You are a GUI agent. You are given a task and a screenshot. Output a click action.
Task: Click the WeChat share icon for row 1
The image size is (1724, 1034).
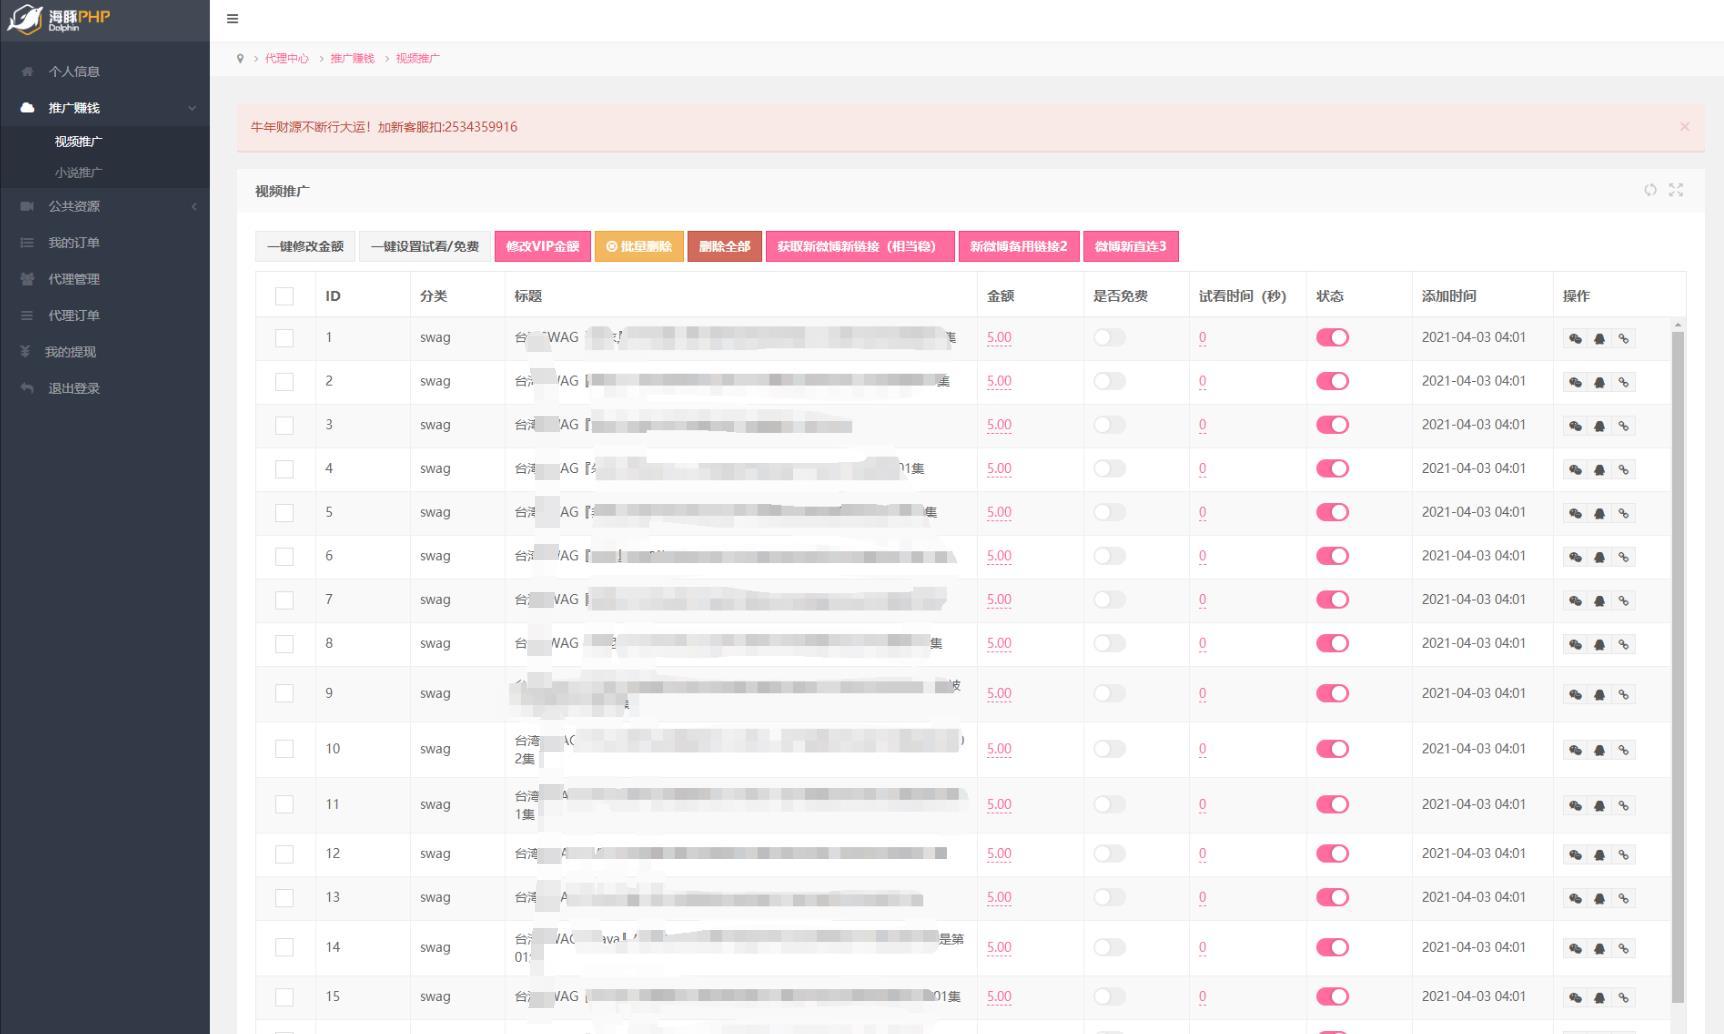tap(1575, 339)
